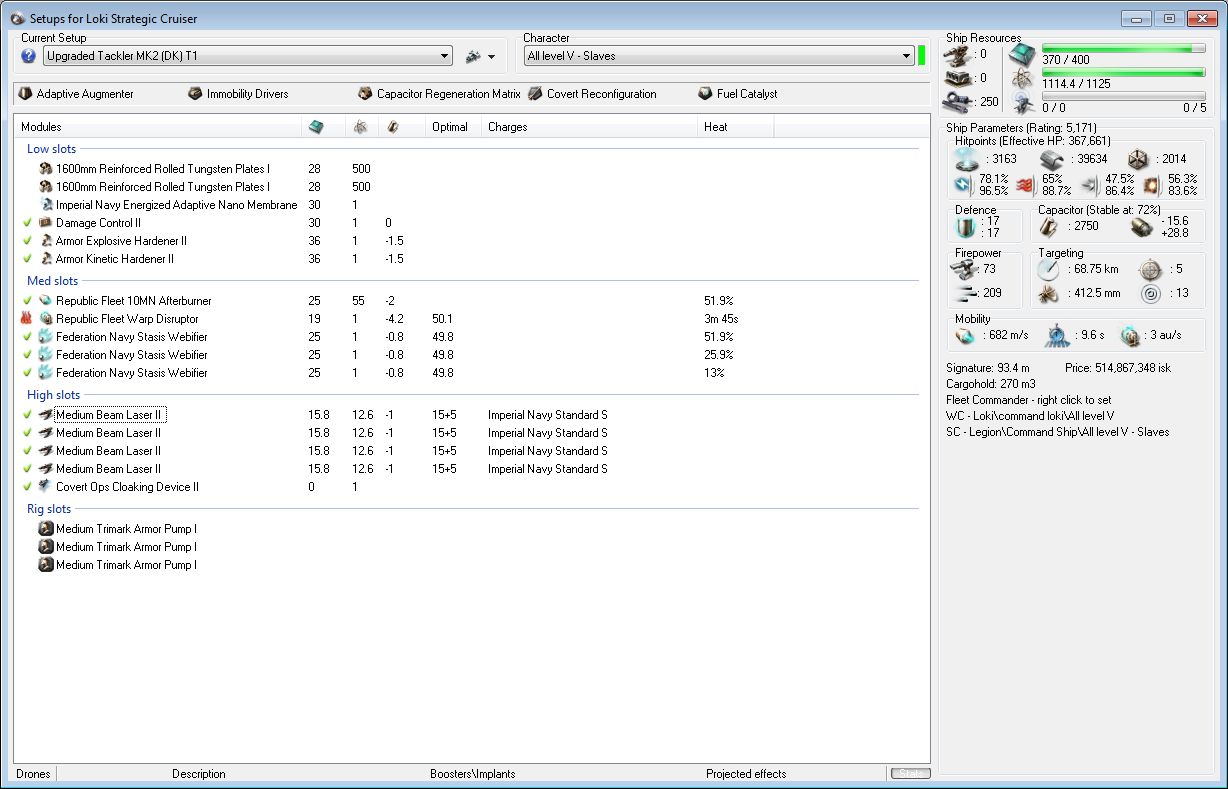Click the ship icon next to setup dropdown
Image resolution: width=1228 pixels, height=789 pixels.
click(474, 56)
